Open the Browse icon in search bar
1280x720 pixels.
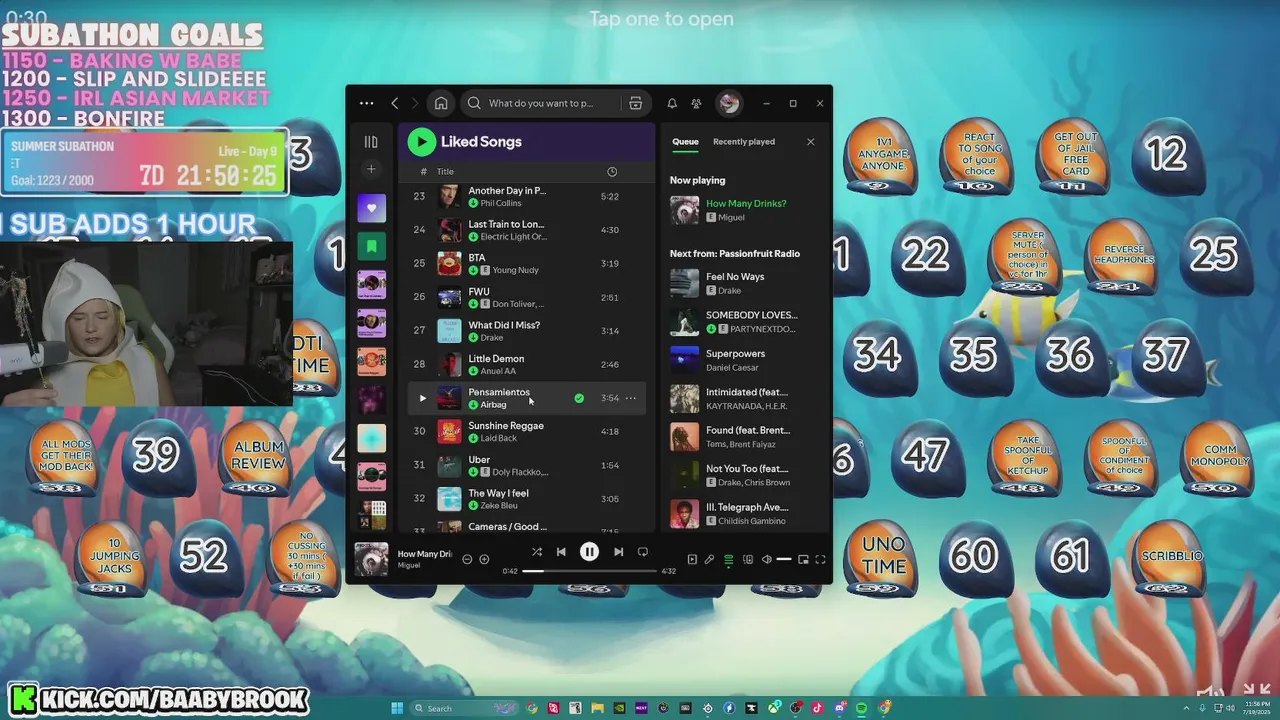coord(635,103)
